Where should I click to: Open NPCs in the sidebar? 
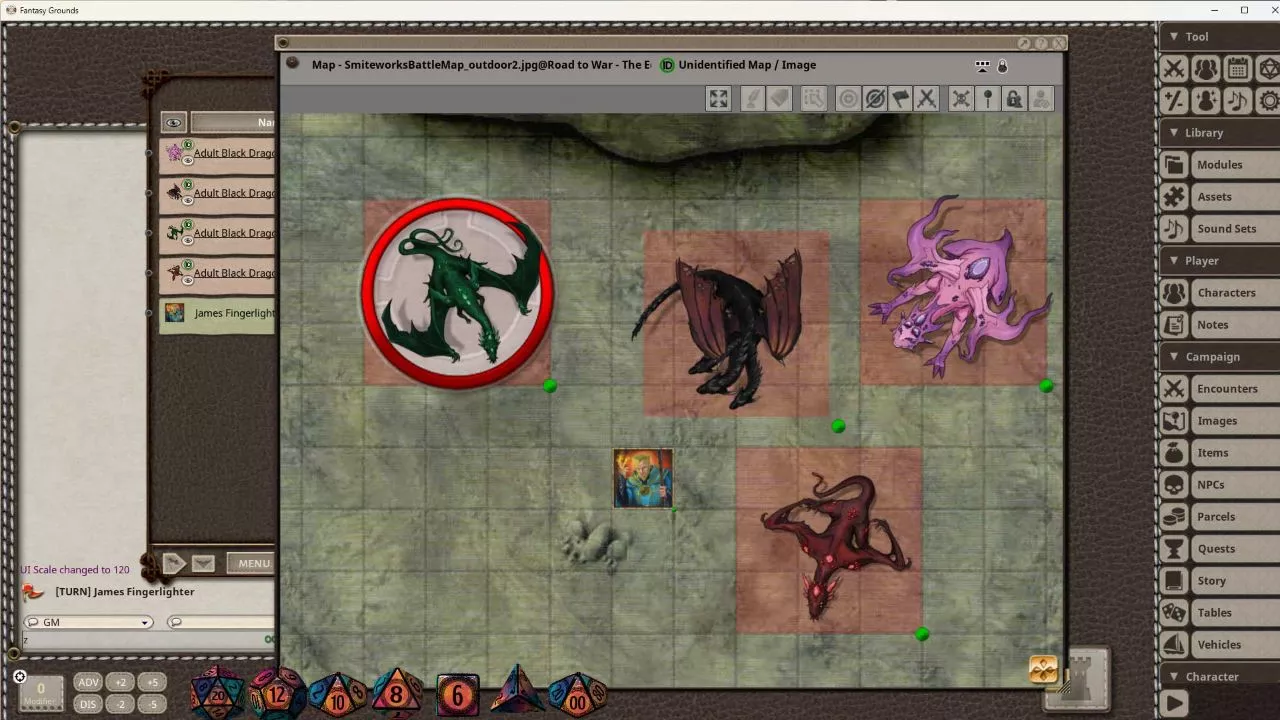coord(1219,484)
